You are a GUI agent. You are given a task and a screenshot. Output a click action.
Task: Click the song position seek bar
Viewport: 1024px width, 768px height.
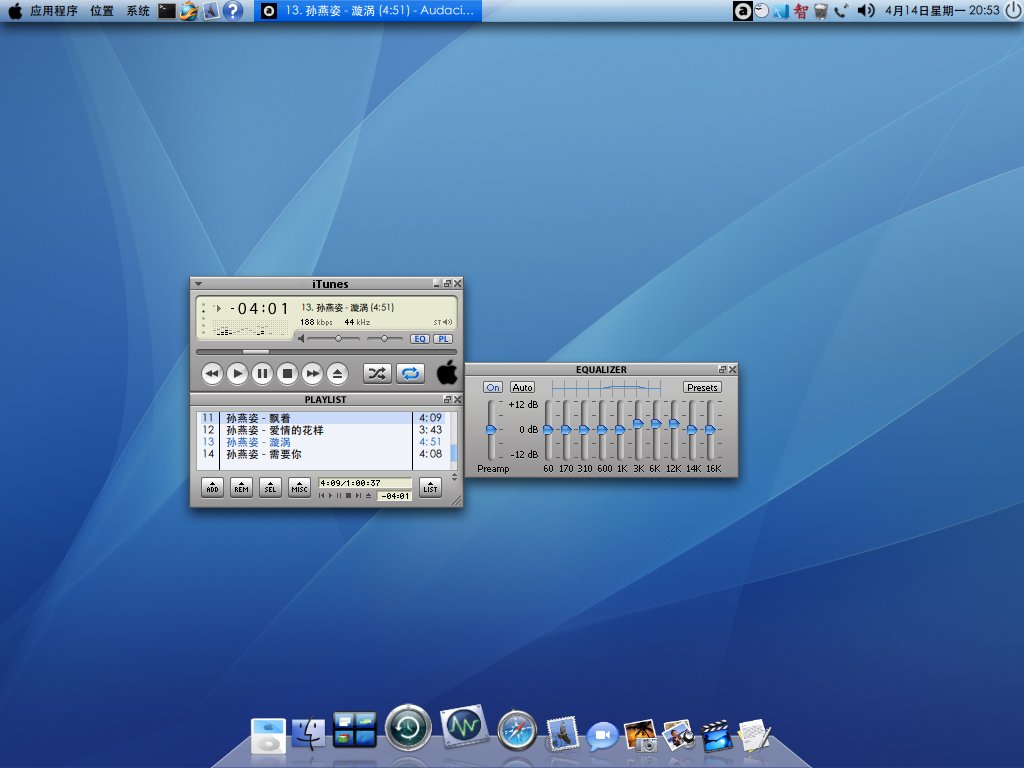pyautogui.click(x=326, y=351)
